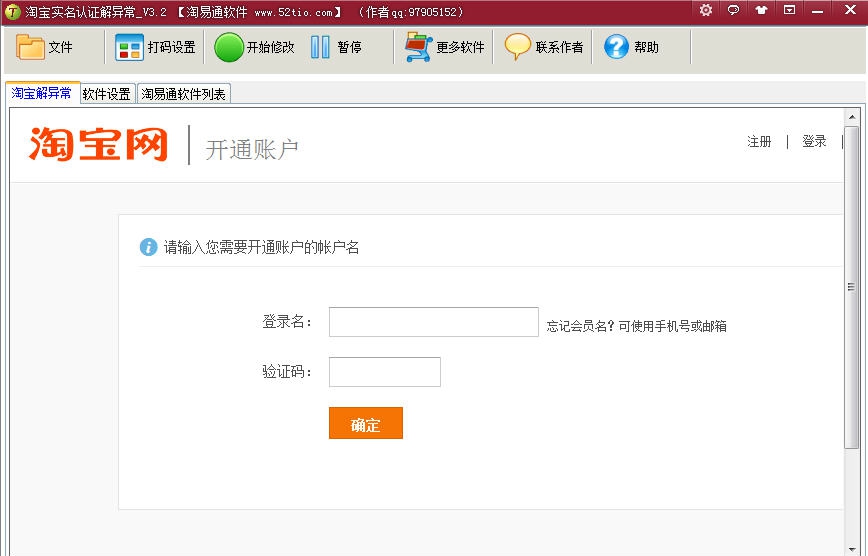The height and width of the screenshot is (556, 868).
Task: Focus the 验证码 input field
Action: (385, 372)
